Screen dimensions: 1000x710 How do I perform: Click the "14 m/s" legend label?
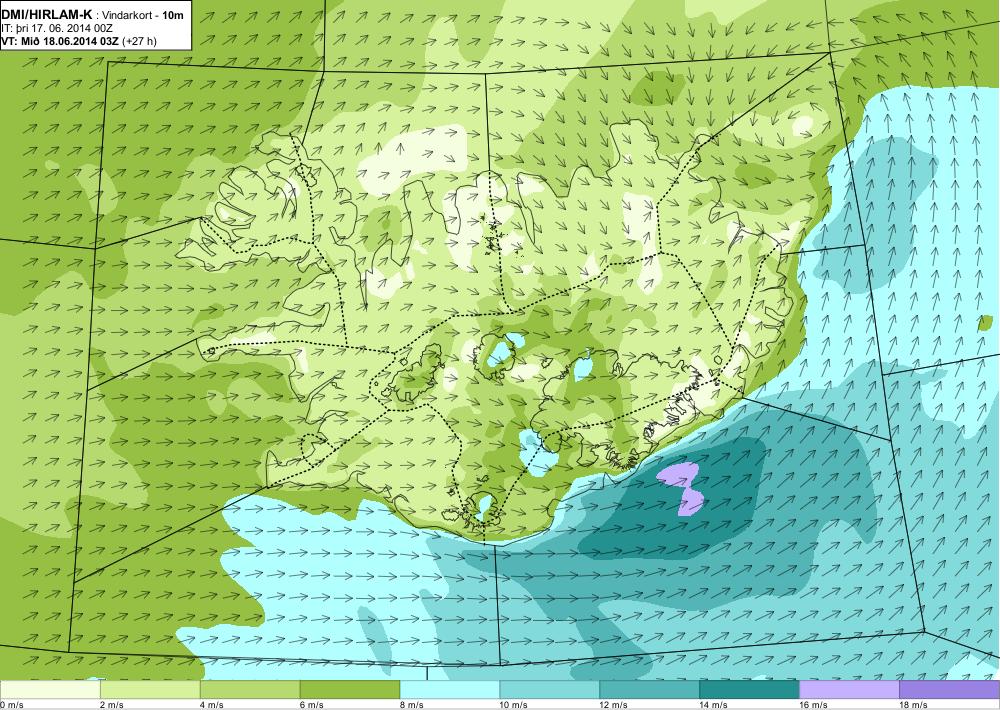click(x=714, y=705)
